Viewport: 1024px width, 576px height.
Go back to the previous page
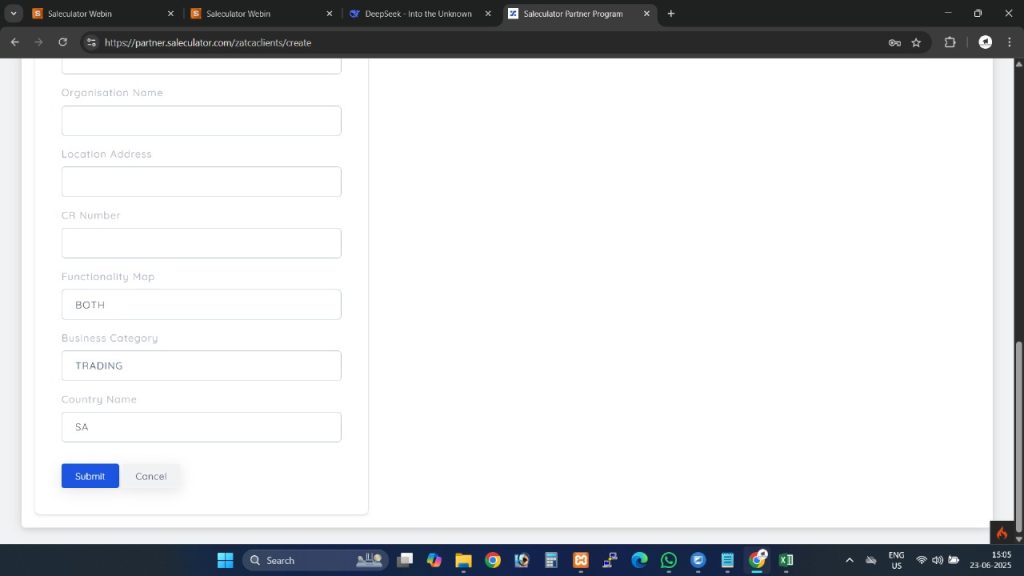point(14,42)
